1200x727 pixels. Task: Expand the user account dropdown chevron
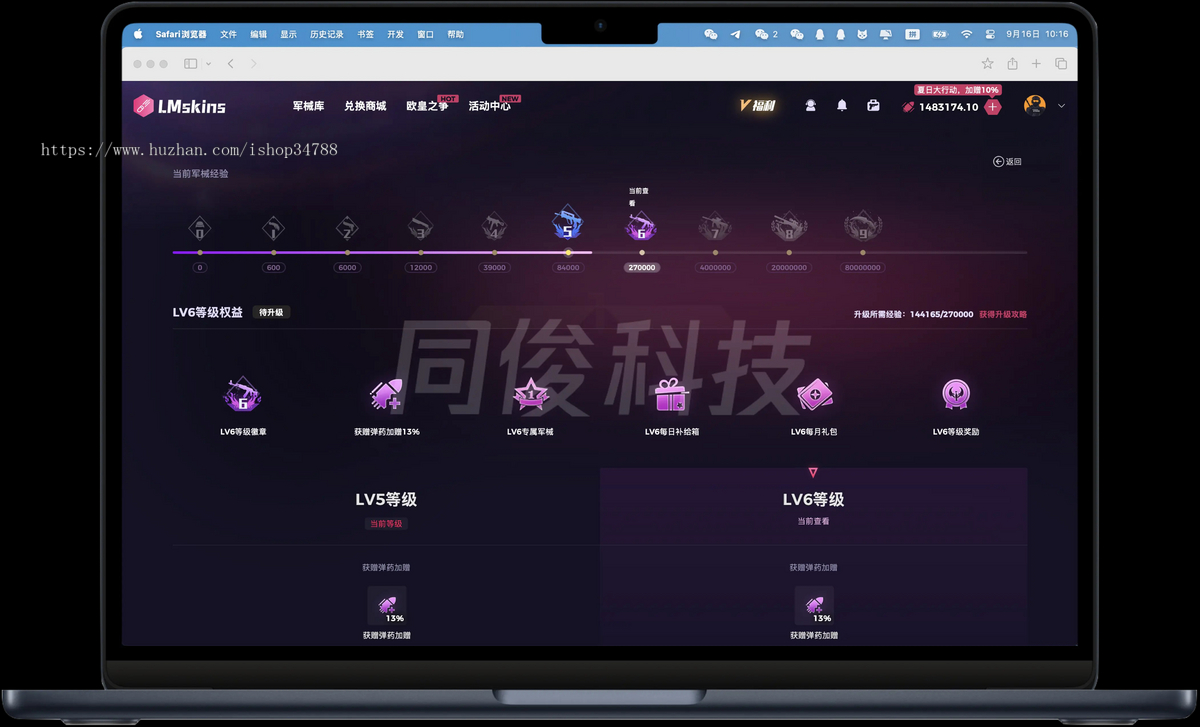click(1061, 106)
